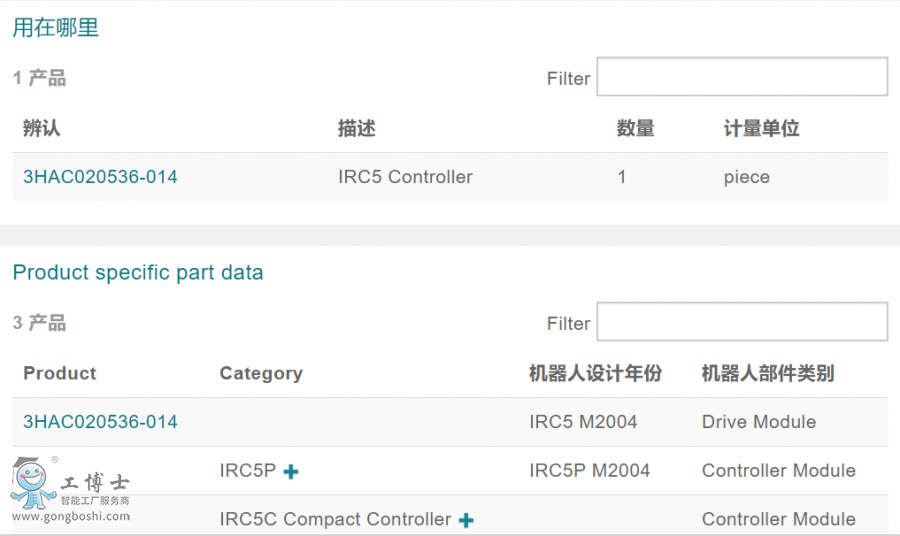Focus the Filter field under 用在哪里

[x=742, y=77]
